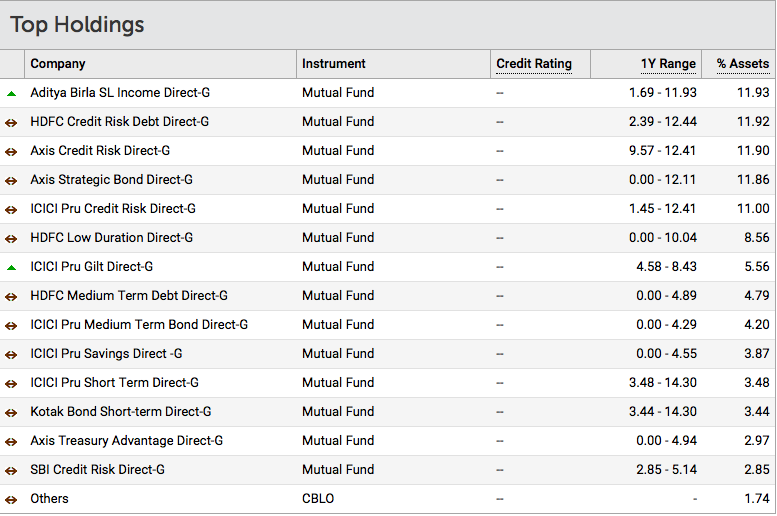Select the 8.56 percent assets value
This screenshot has height=516, width=777.
click(757, 237)
